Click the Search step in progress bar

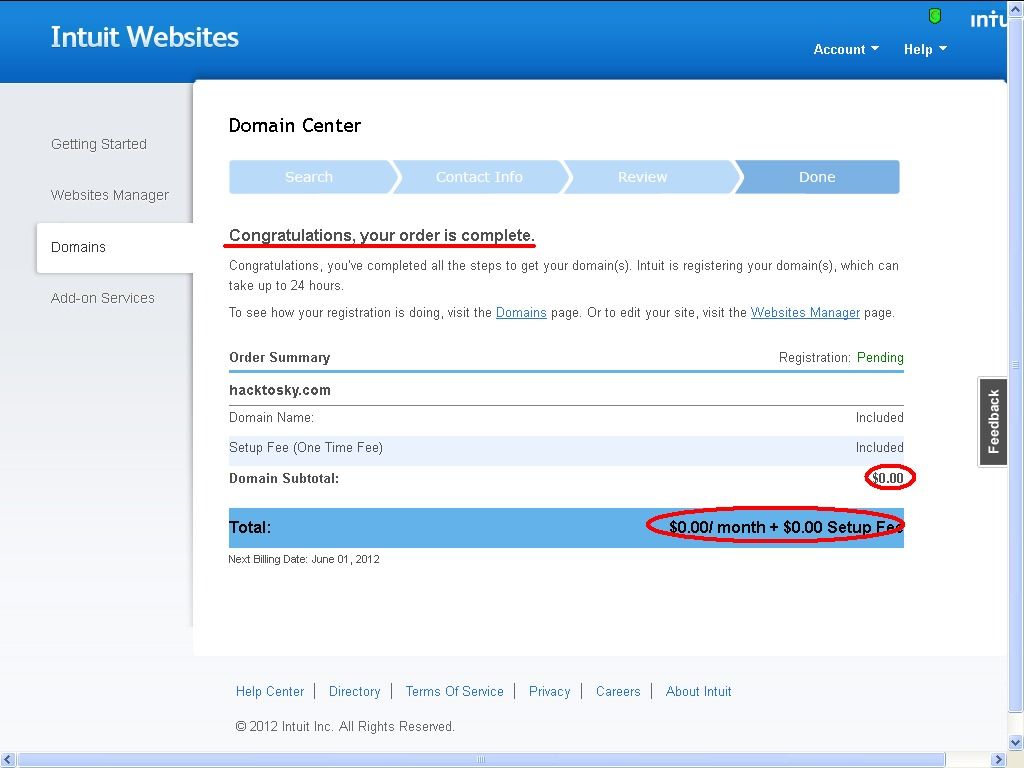(x=310, y=177)
